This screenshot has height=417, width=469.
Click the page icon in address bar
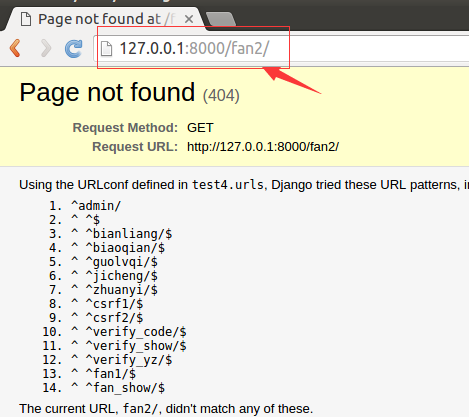[106, 49]
